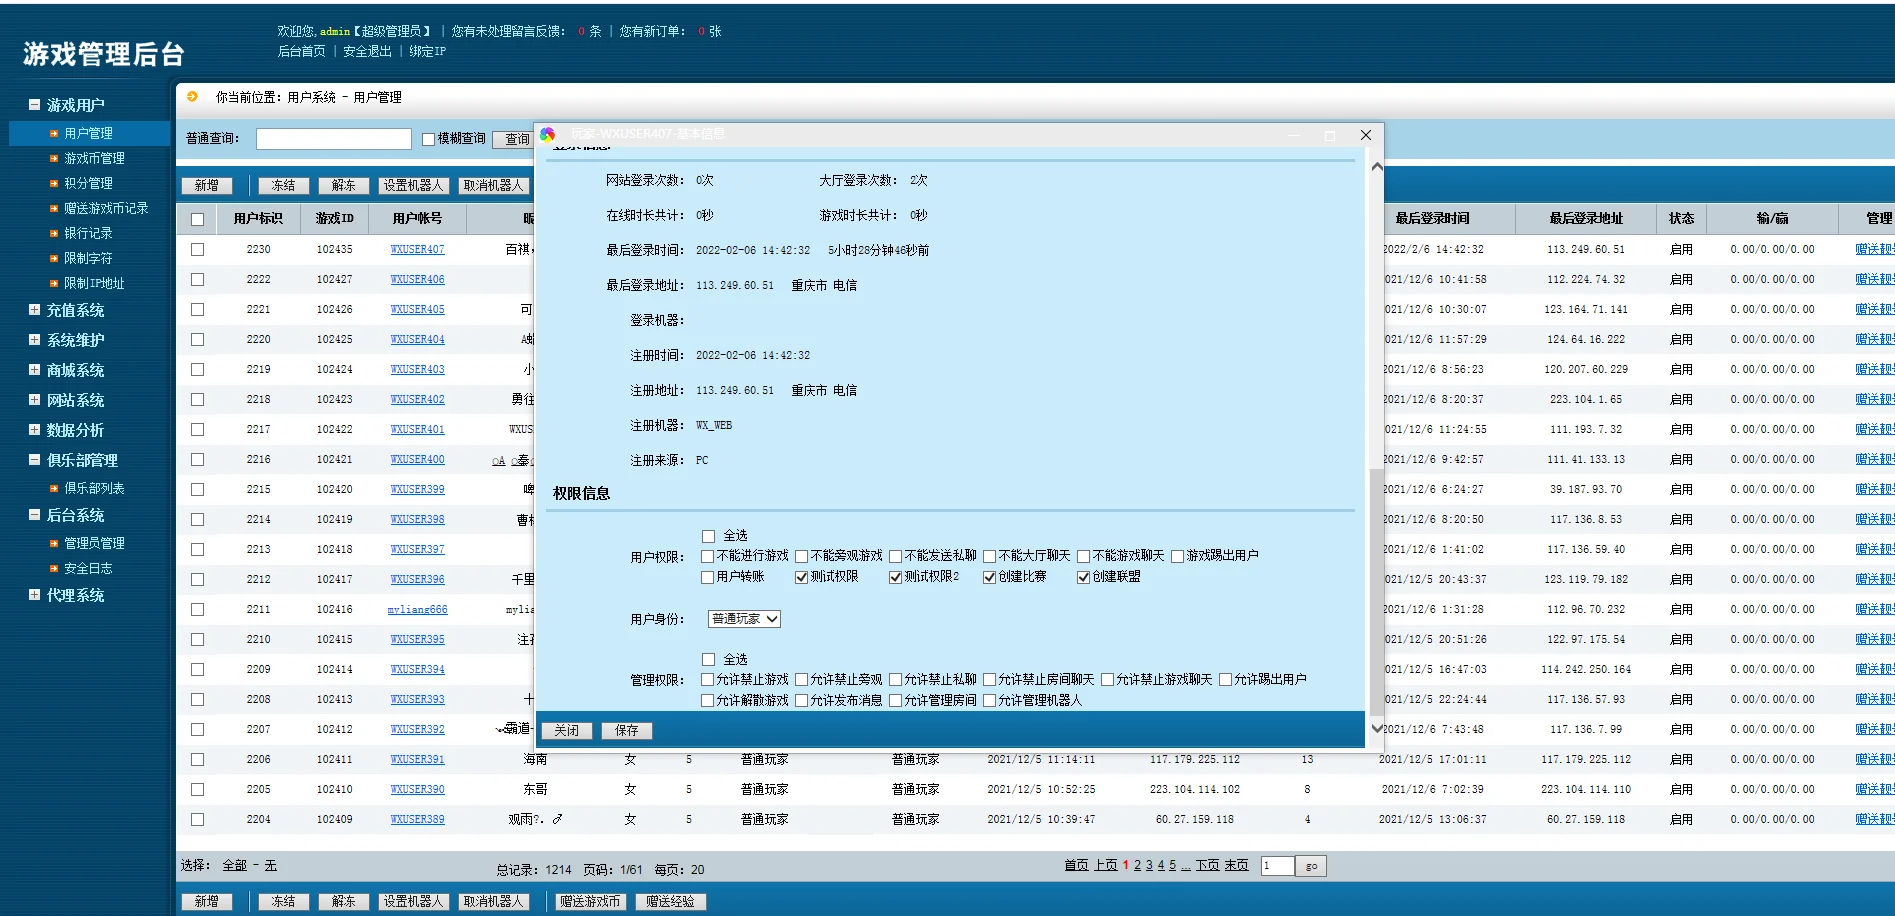Uncheck the 测试权限 checkbox
Viewport: 1895px width, 916px height.
[x=801, y=577]
